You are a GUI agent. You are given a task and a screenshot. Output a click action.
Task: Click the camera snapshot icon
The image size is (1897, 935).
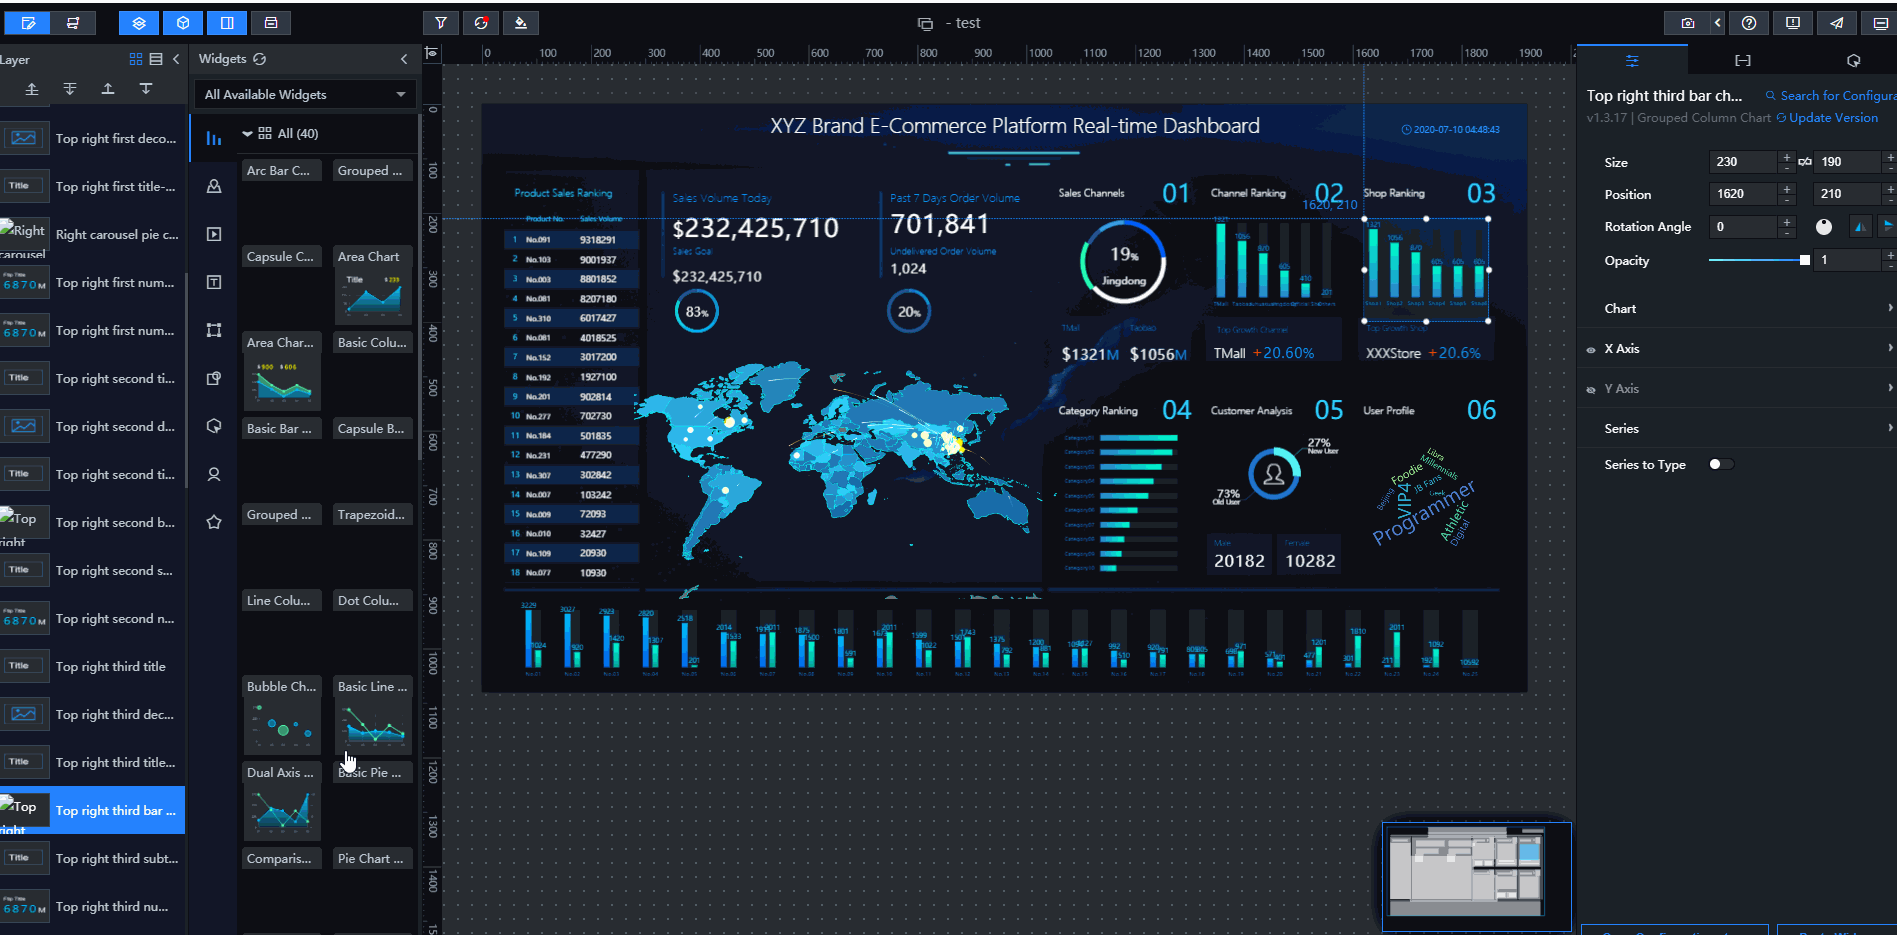pyautogui.click(x=1687, y=23)
